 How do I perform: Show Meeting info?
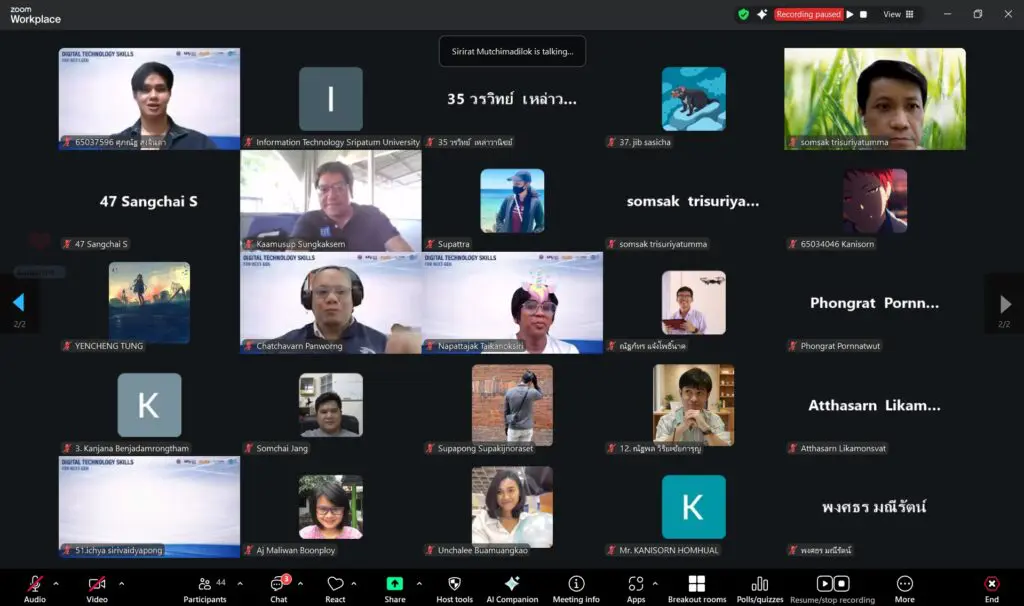tap(576, 586)
